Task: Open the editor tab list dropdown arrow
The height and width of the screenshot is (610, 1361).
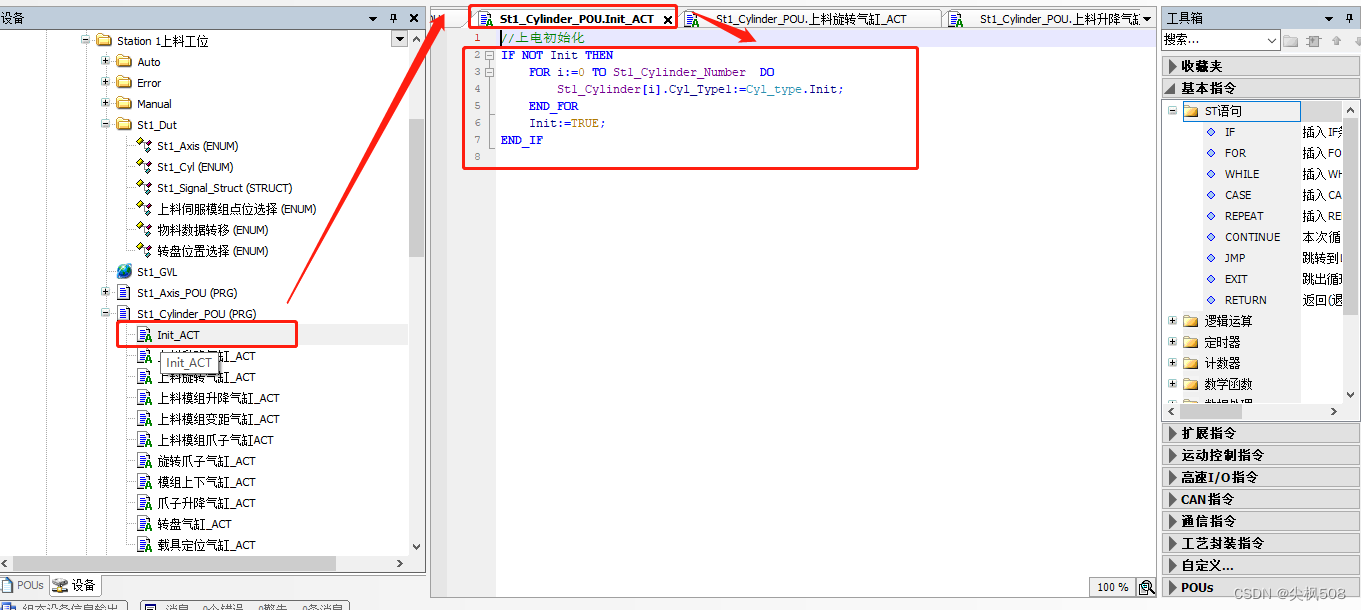Action: 1147,19
